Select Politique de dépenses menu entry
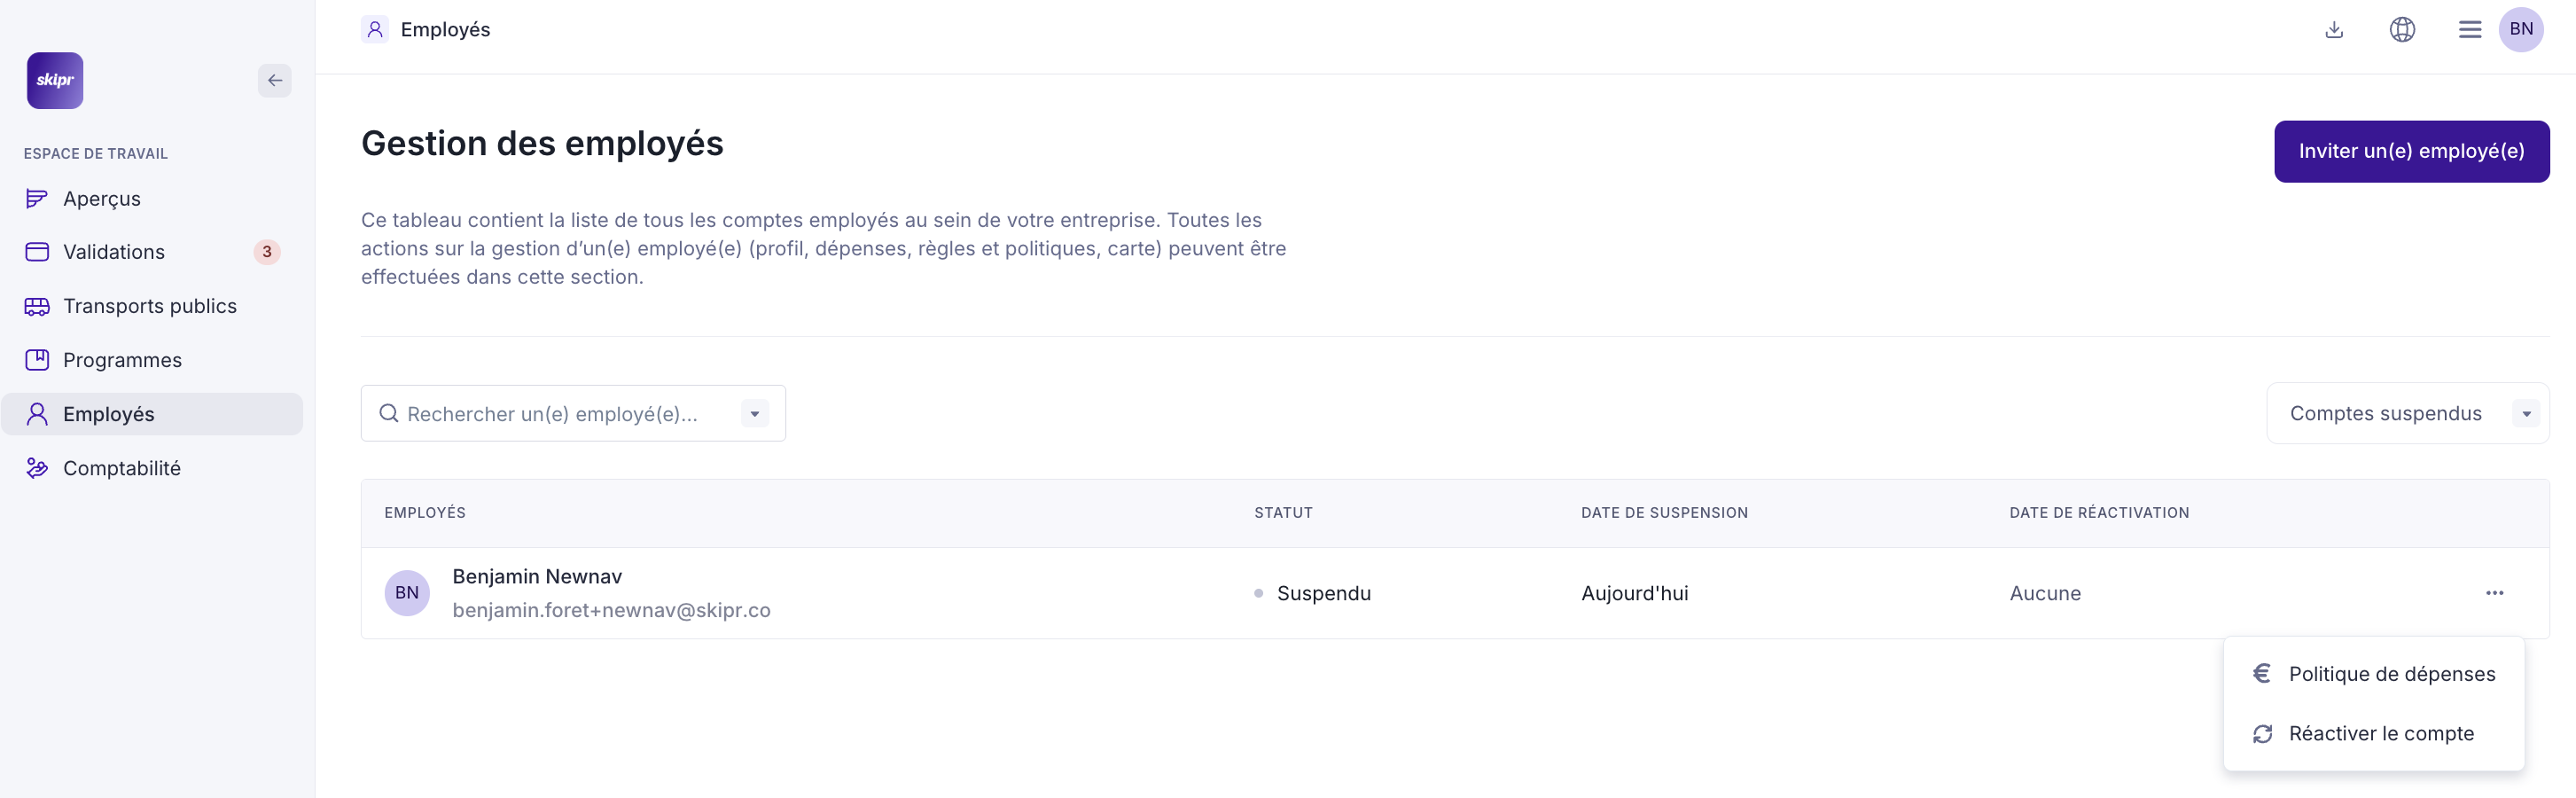The height and width of the screenshot is (798, 2576). [2391, 674]
